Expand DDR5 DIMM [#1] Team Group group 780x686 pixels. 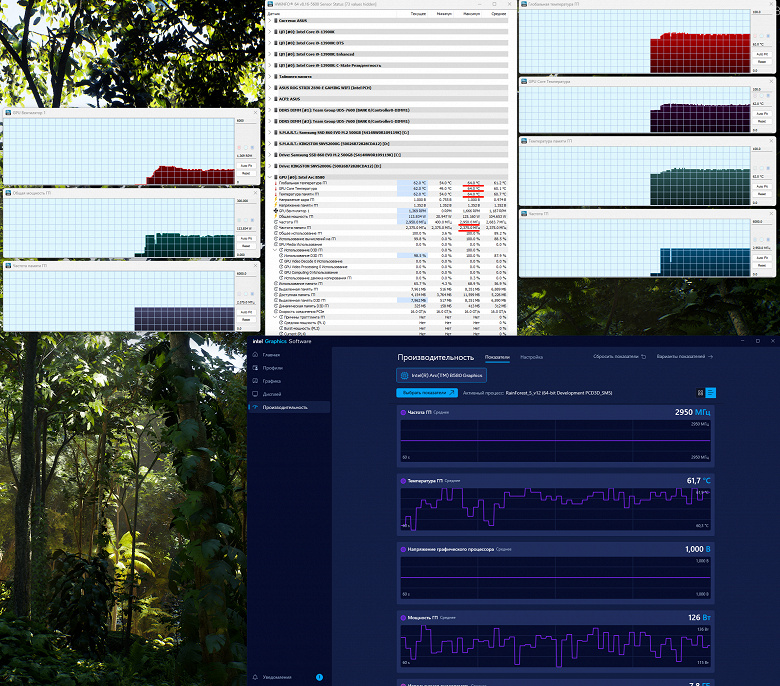point(270,110)
